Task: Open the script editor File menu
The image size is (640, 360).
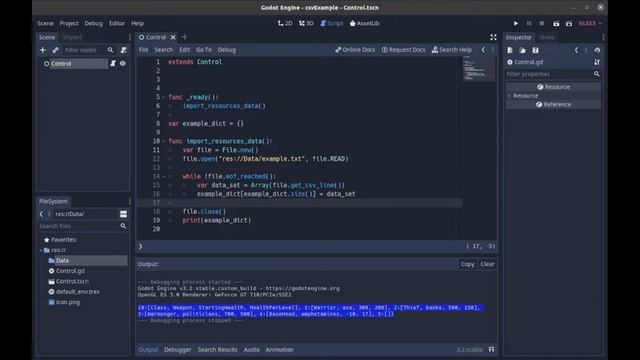Action: tap(144, 50)
